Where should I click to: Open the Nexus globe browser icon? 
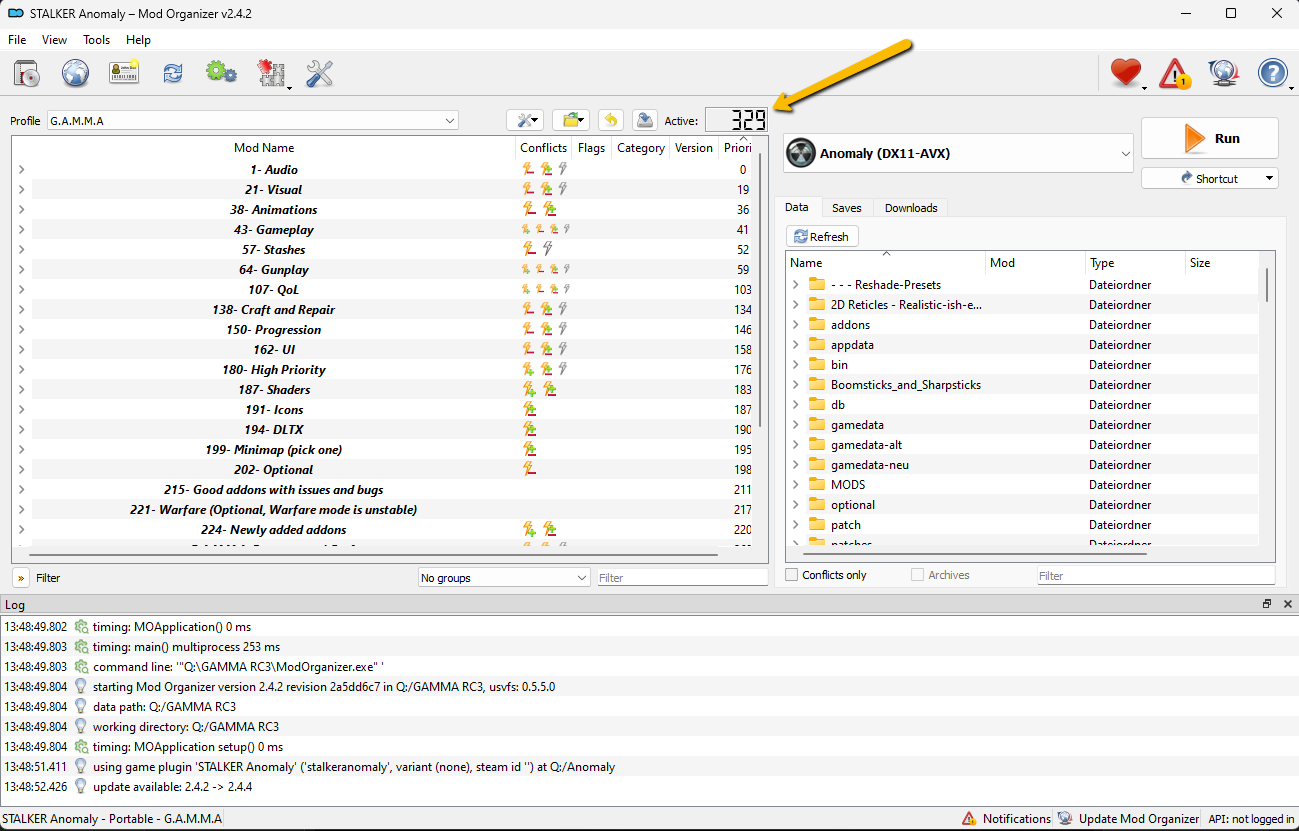[76, 73]
